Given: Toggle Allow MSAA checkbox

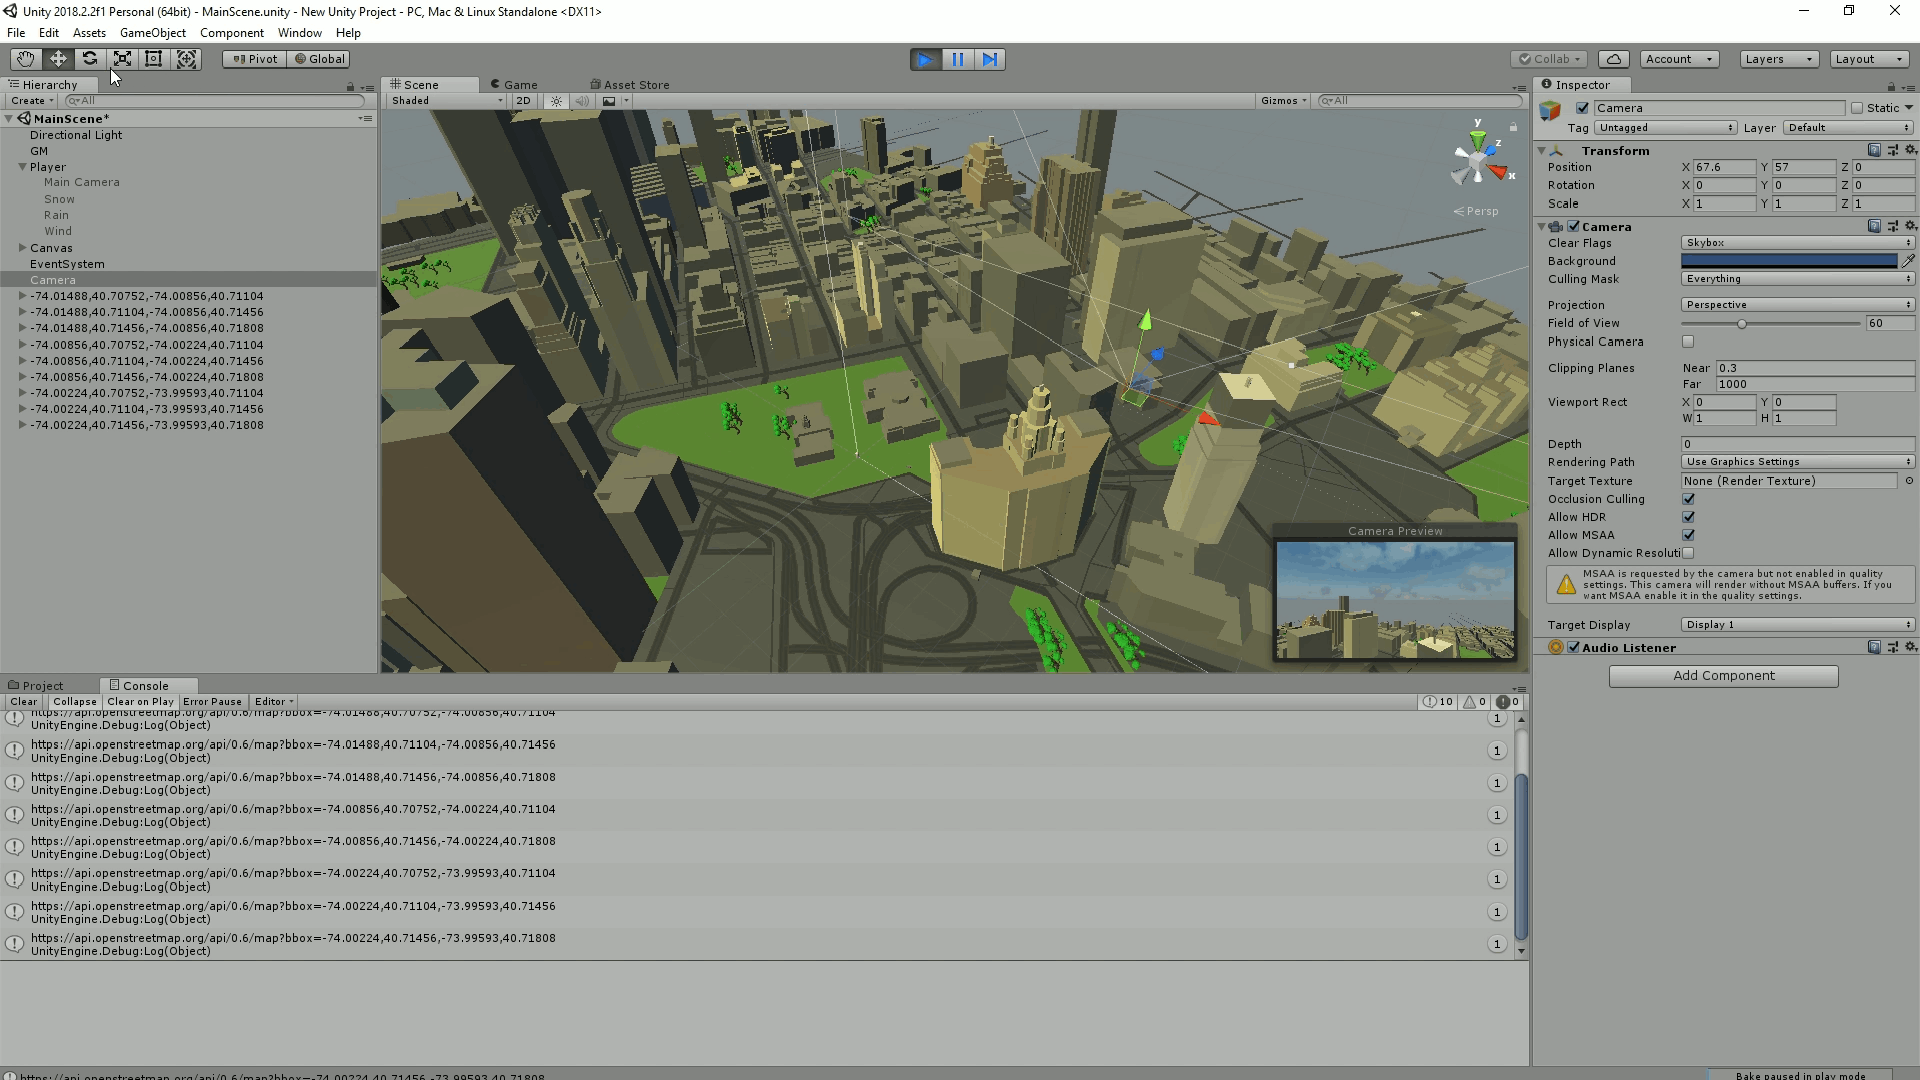Looking at the screenshot, I should [x=1688, y=535].
